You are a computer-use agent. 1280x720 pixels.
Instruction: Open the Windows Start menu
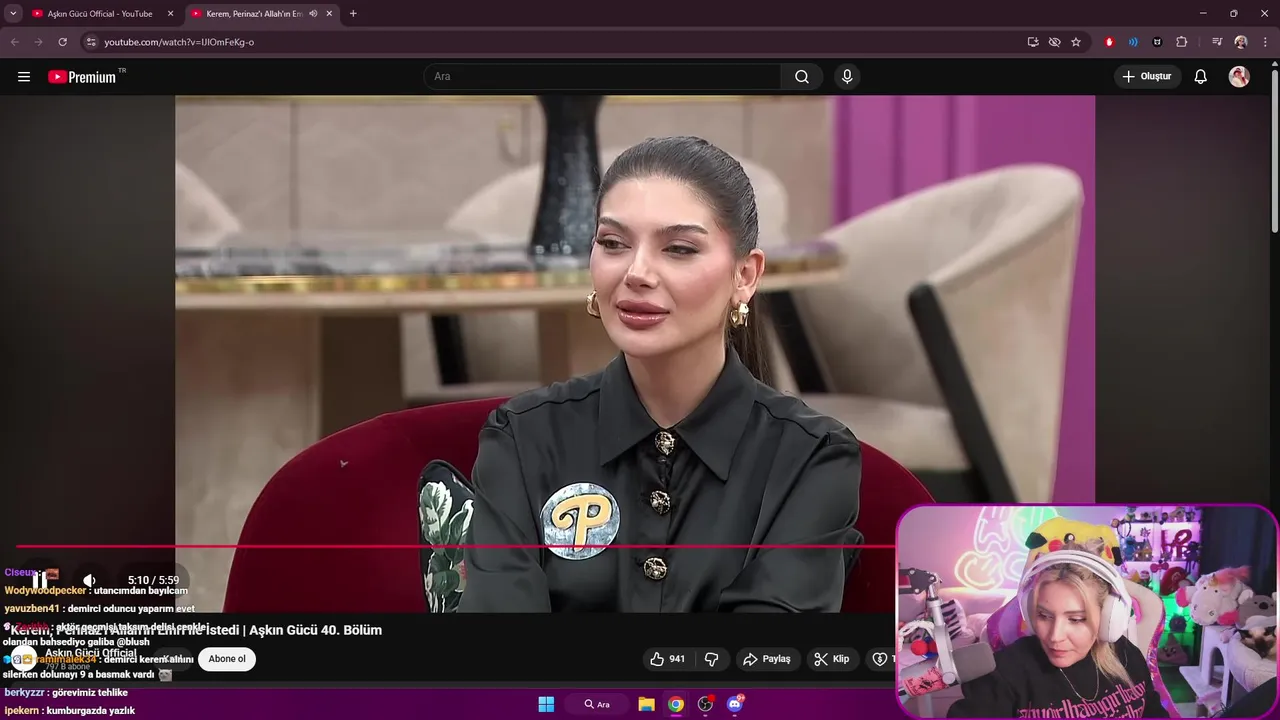[x=546, y=704]
